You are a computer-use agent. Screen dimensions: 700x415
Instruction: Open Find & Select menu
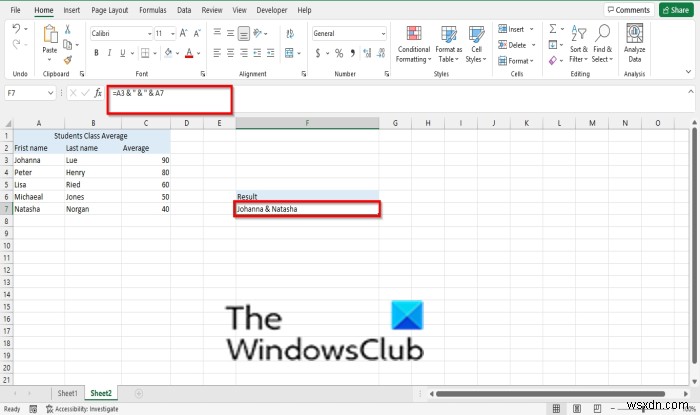(x=603, y=44)
